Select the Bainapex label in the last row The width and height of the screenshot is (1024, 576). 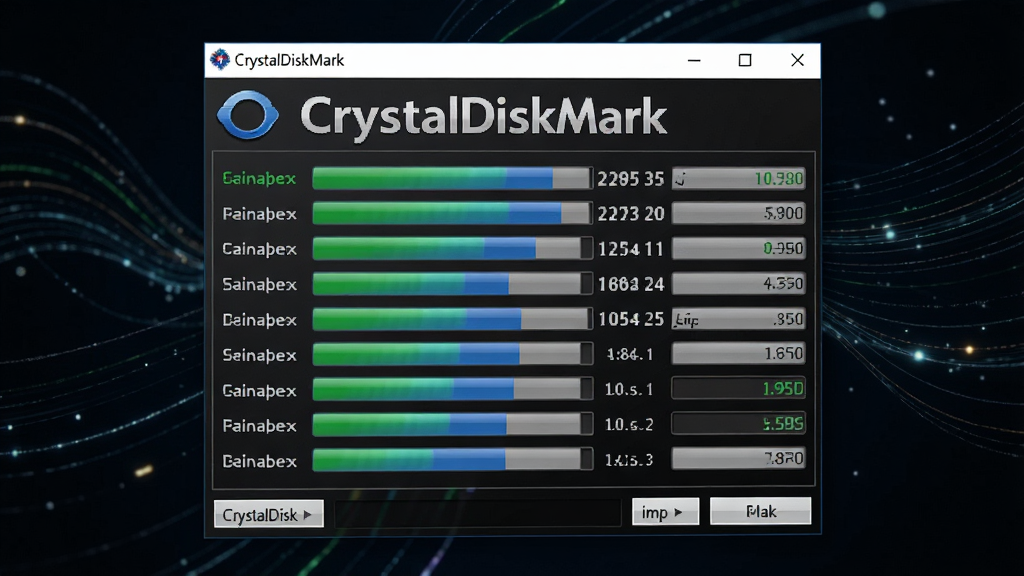(x=259, y=461)
